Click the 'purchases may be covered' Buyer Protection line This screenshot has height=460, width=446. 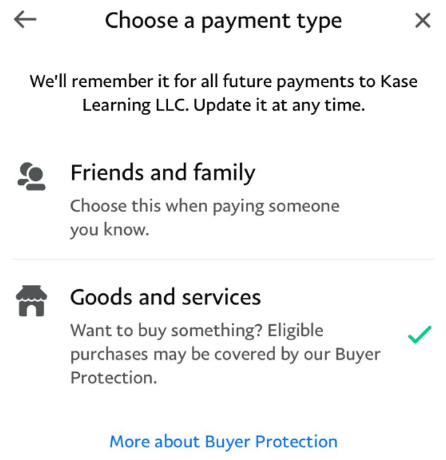(225, 355)
